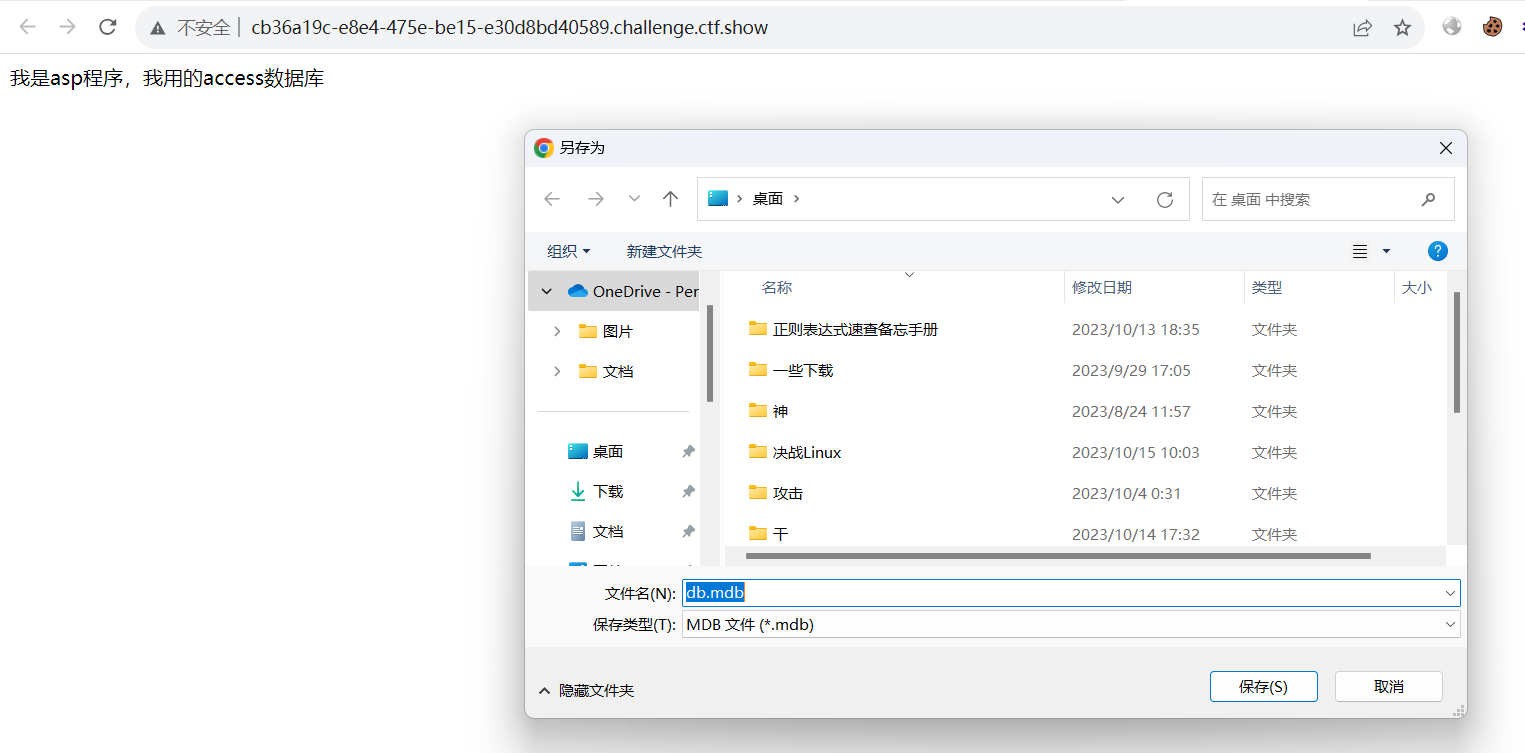1525x753 pixels.
Task: Click the file list vertical scrollbar
Action: (x=1457, y=352)
